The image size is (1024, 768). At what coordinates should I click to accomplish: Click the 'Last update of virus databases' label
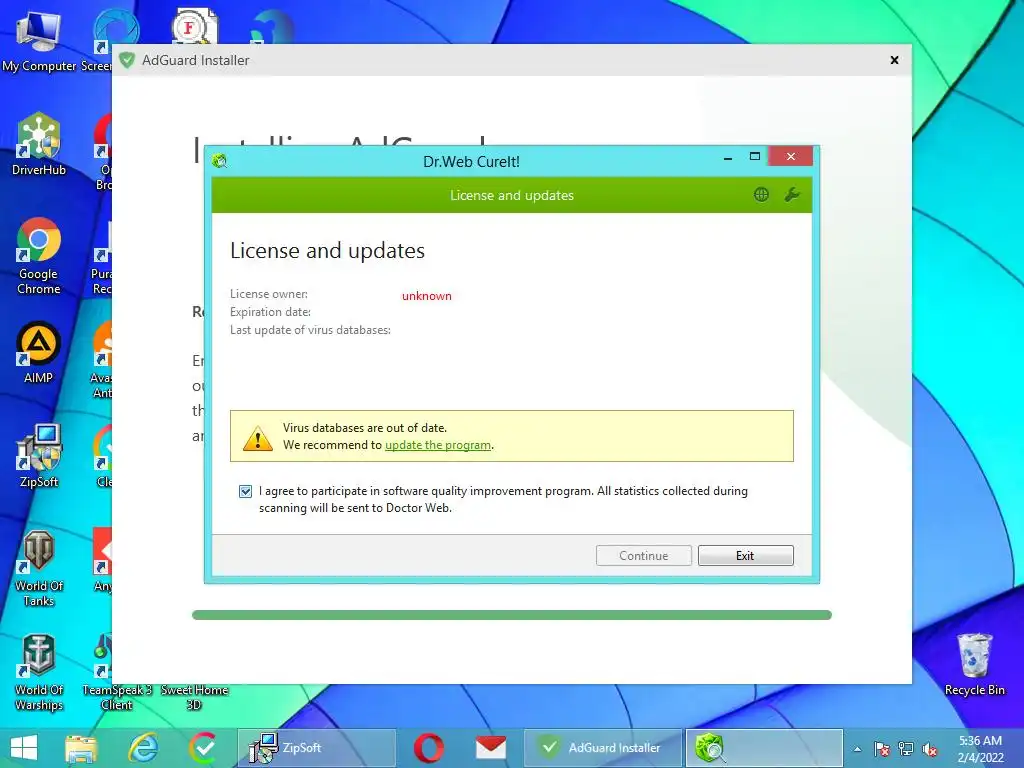click(x=310, y=330)
